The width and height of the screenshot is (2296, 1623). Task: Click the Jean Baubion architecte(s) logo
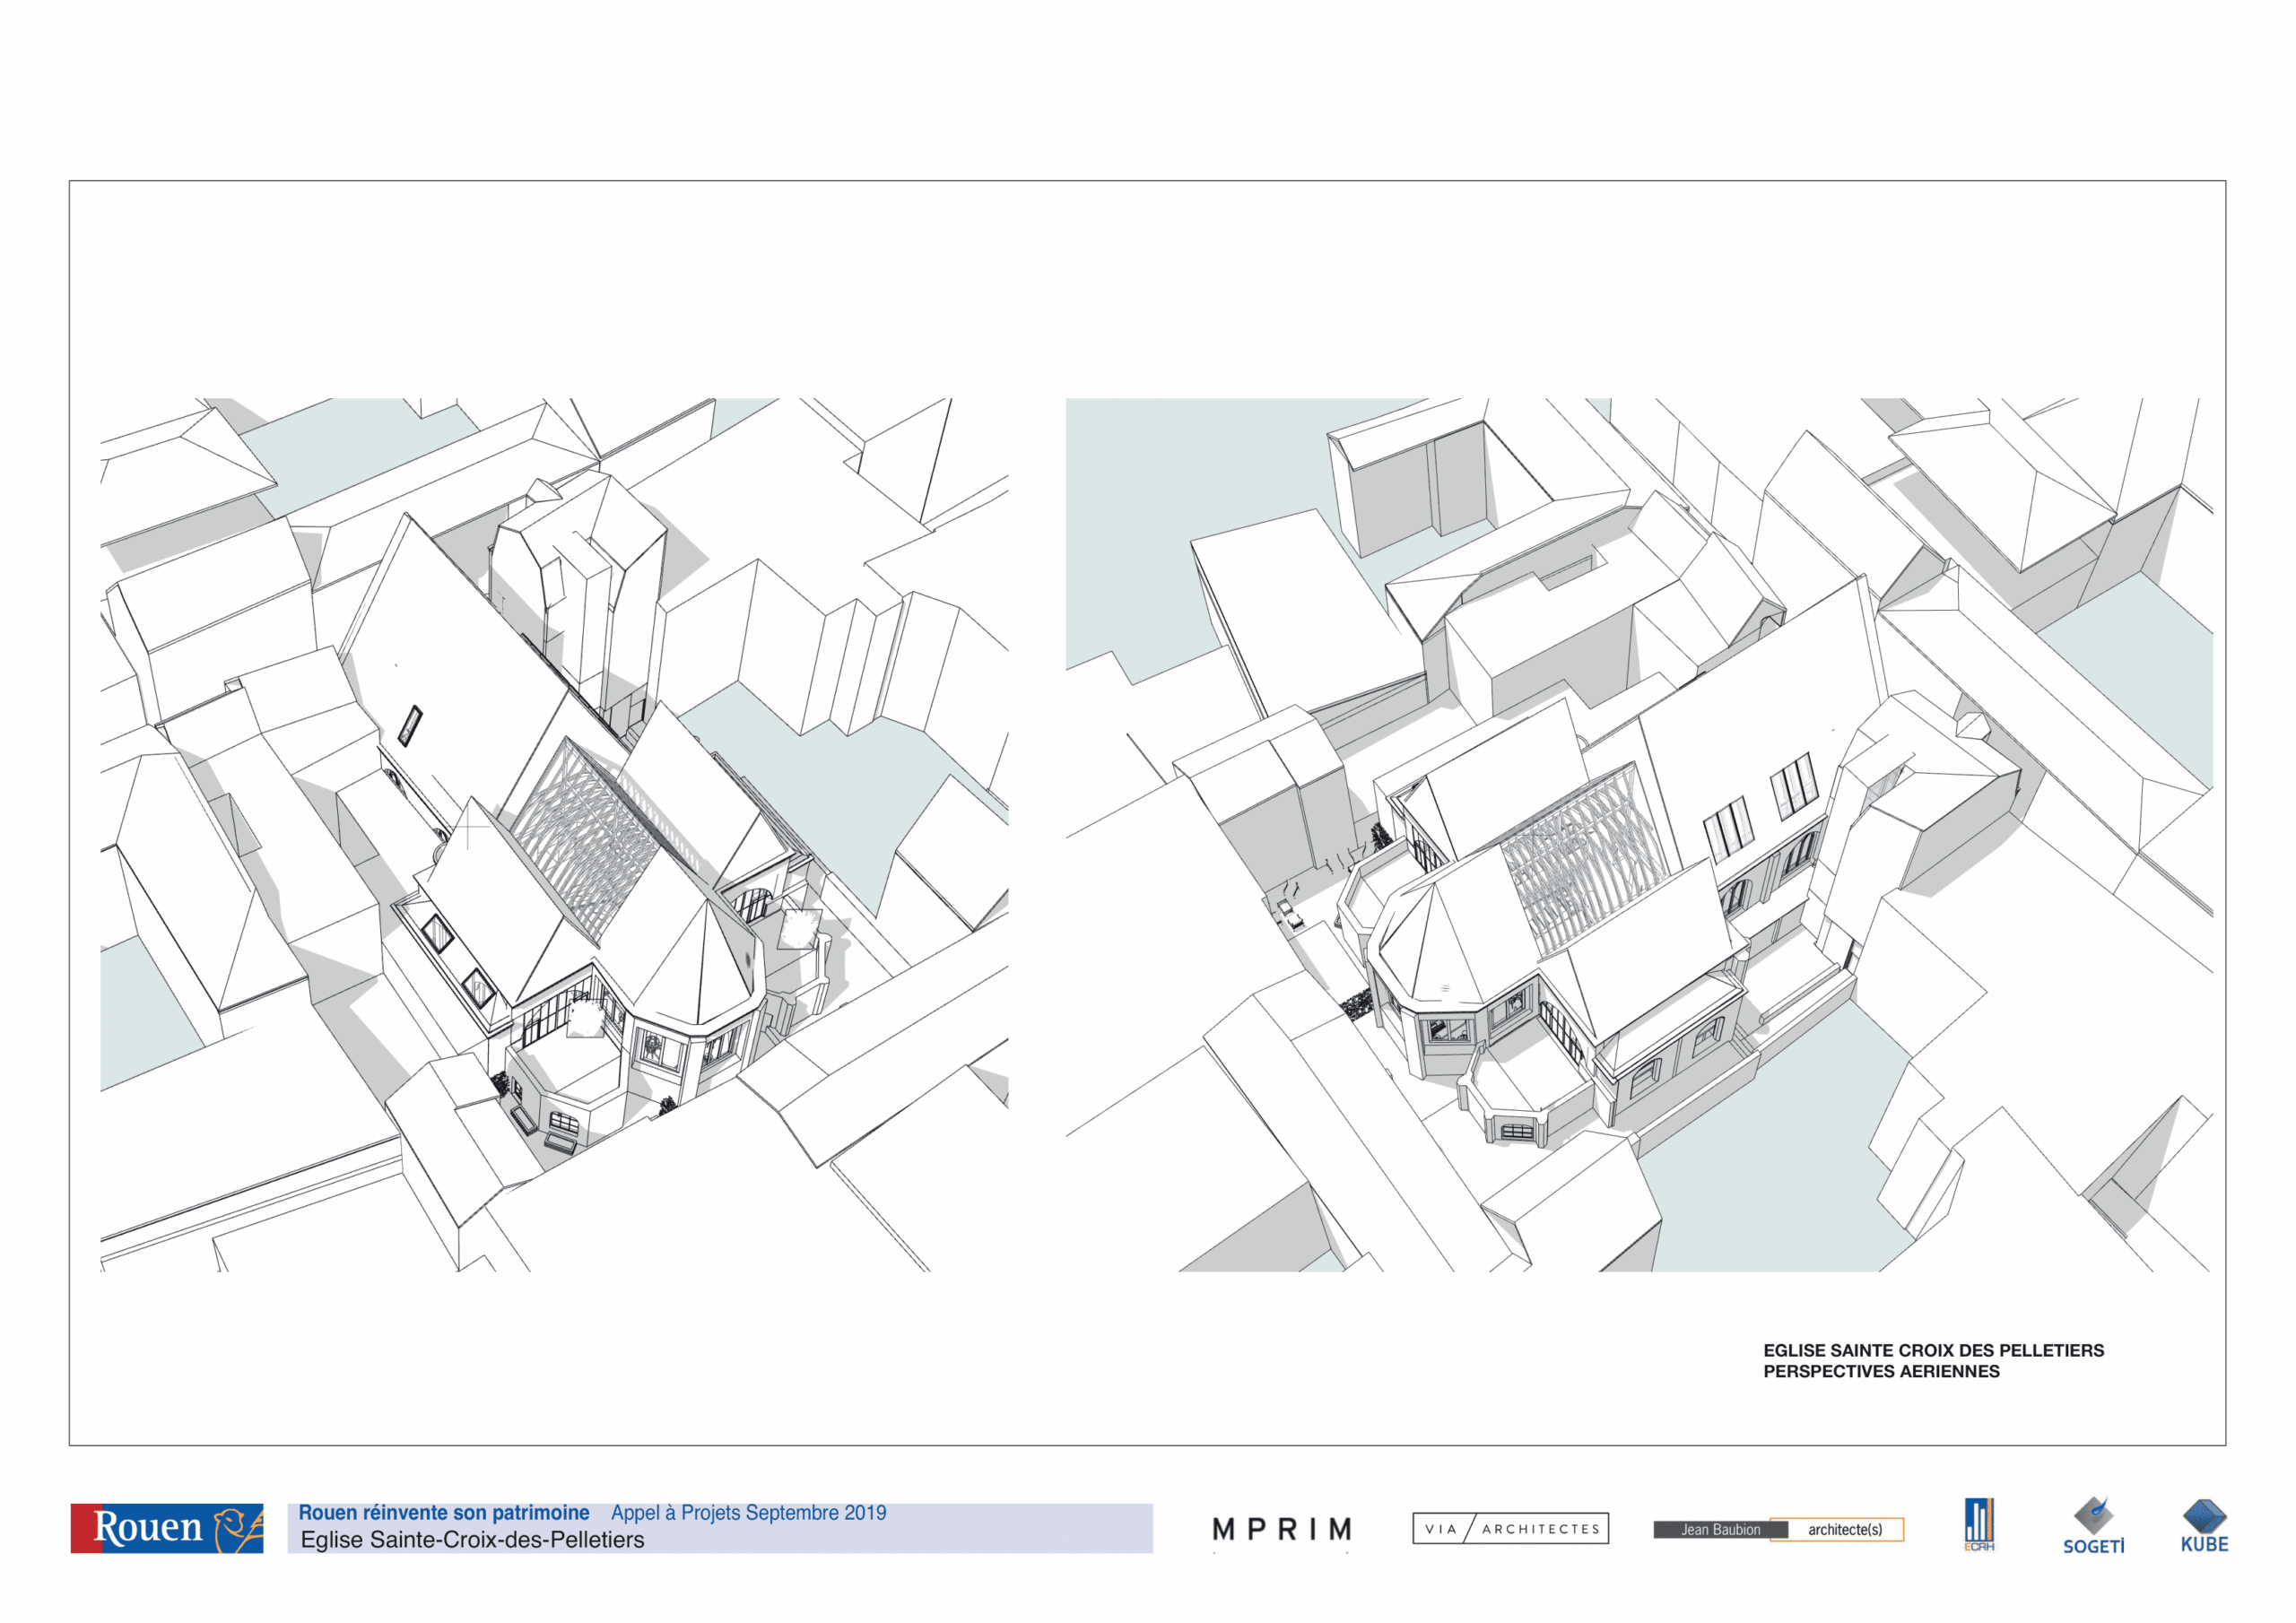tap(1778, 1529)
